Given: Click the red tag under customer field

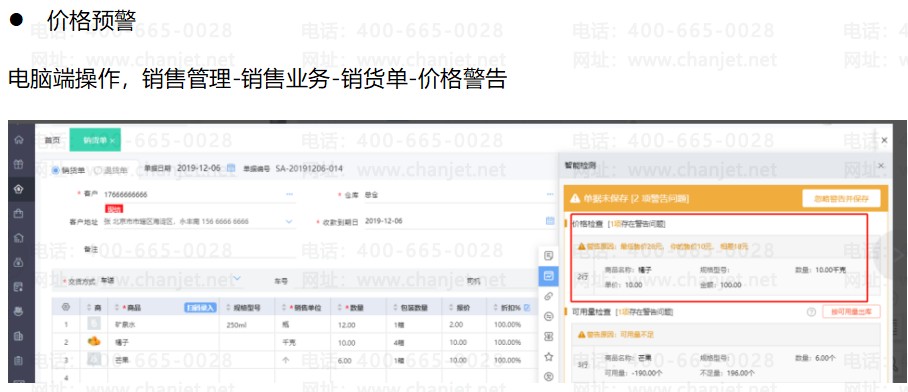Looking at the screenshot, I should [x=114, y=208].
